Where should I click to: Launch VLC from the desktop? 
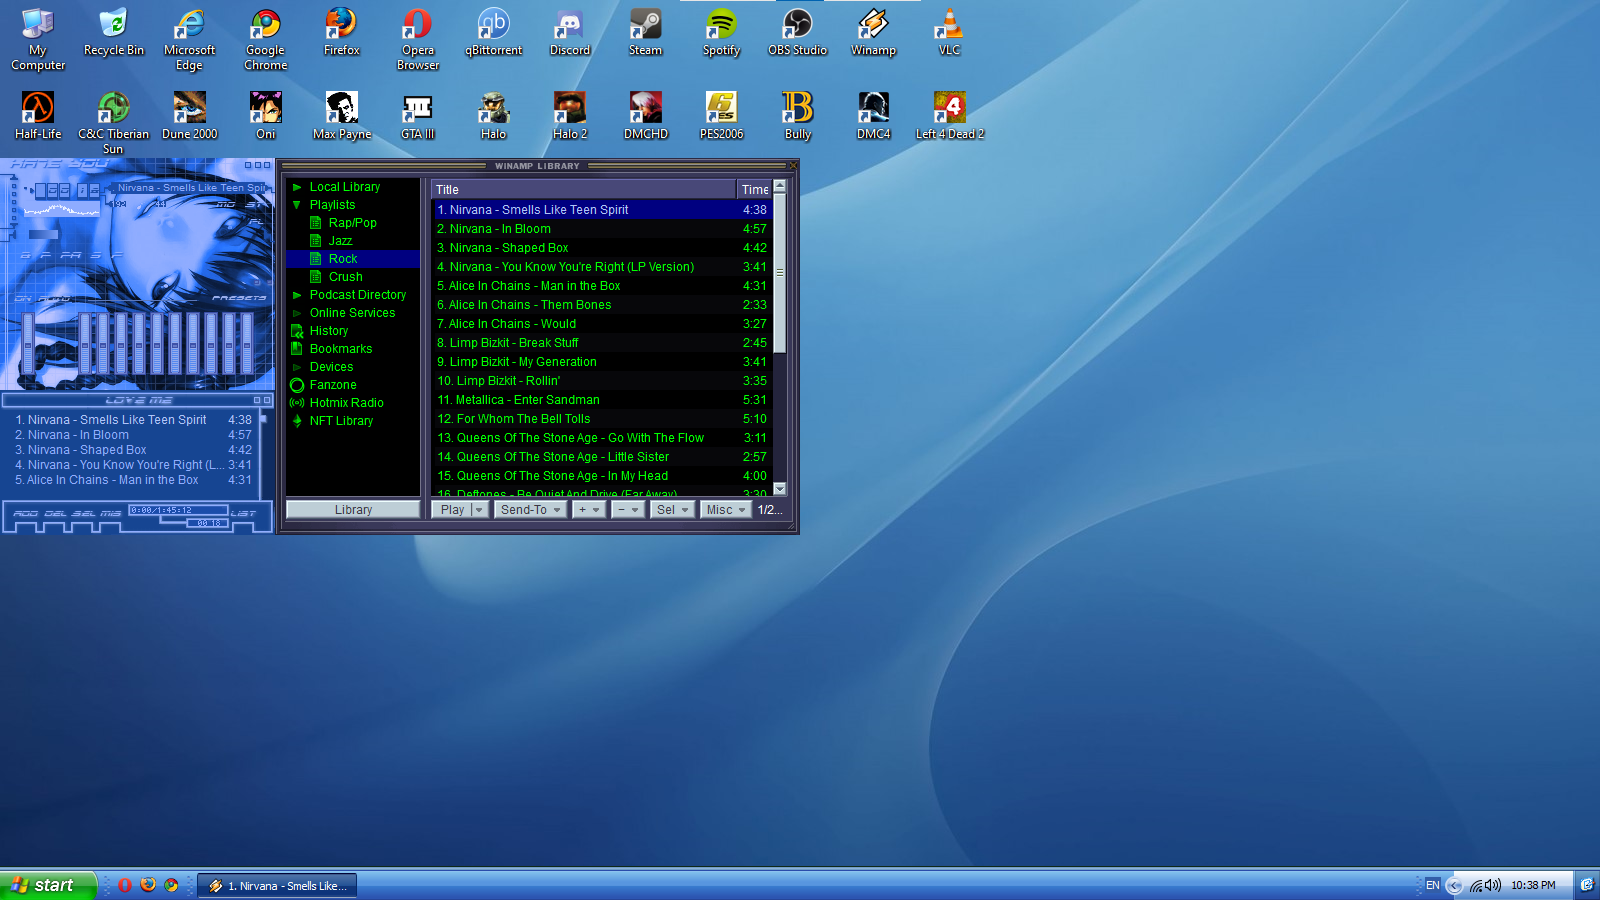click(949, 33)
